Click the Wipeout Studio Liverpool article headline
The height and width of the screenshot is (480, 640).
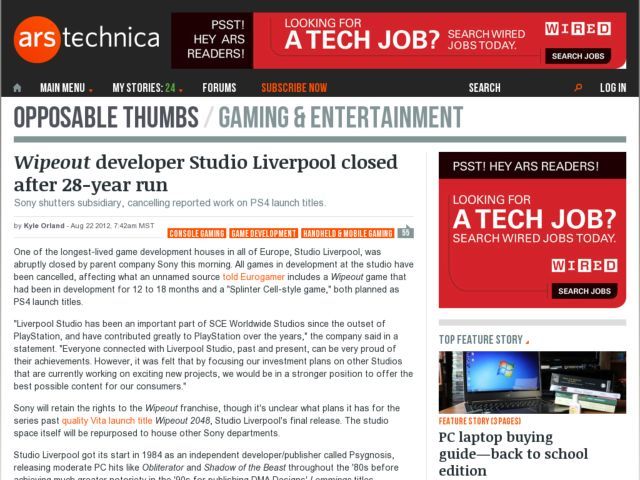[x=205, y=173]
